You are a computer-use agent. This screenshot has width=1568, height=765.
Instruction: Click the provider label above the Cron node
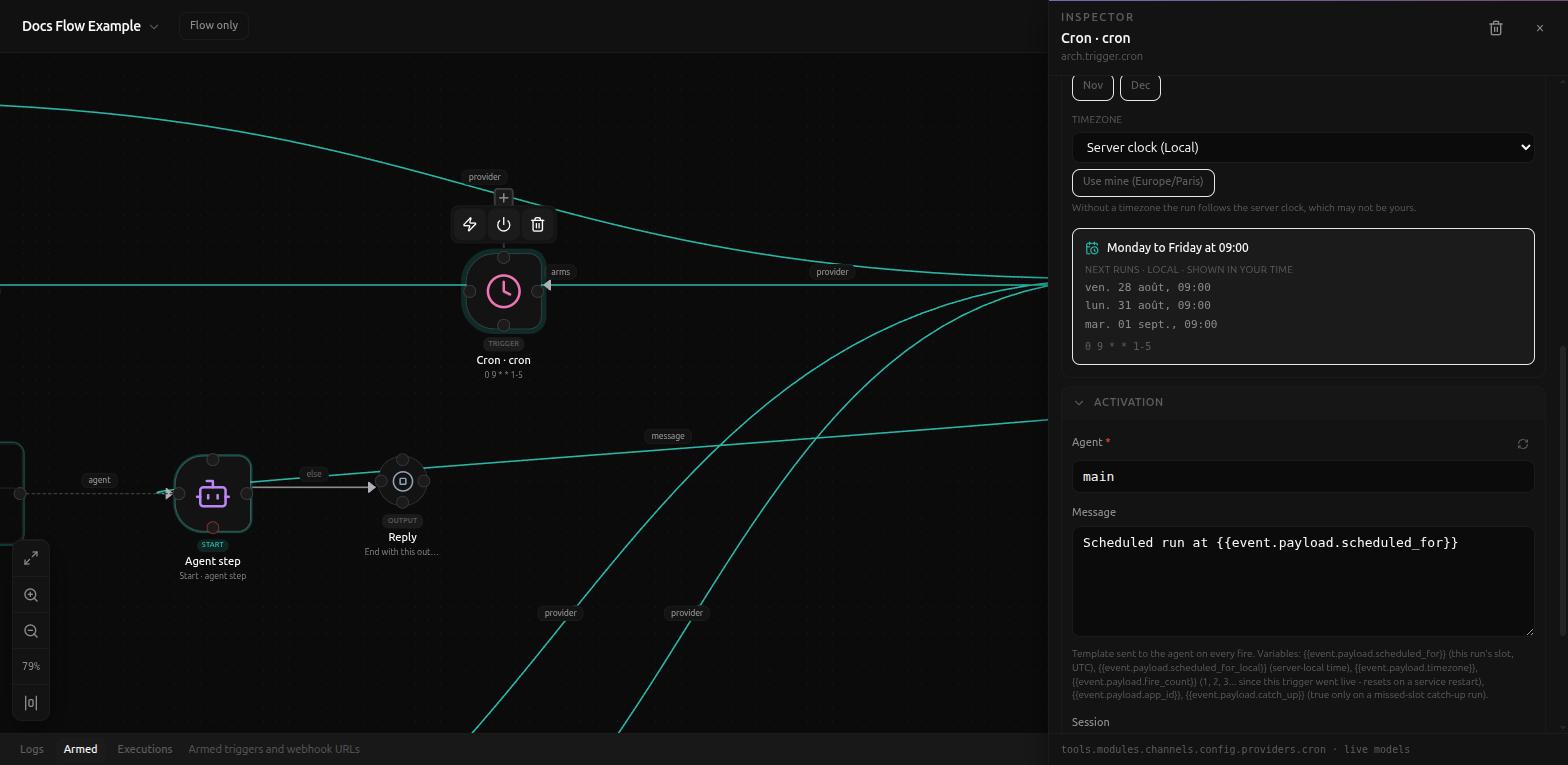click(485, 177)
